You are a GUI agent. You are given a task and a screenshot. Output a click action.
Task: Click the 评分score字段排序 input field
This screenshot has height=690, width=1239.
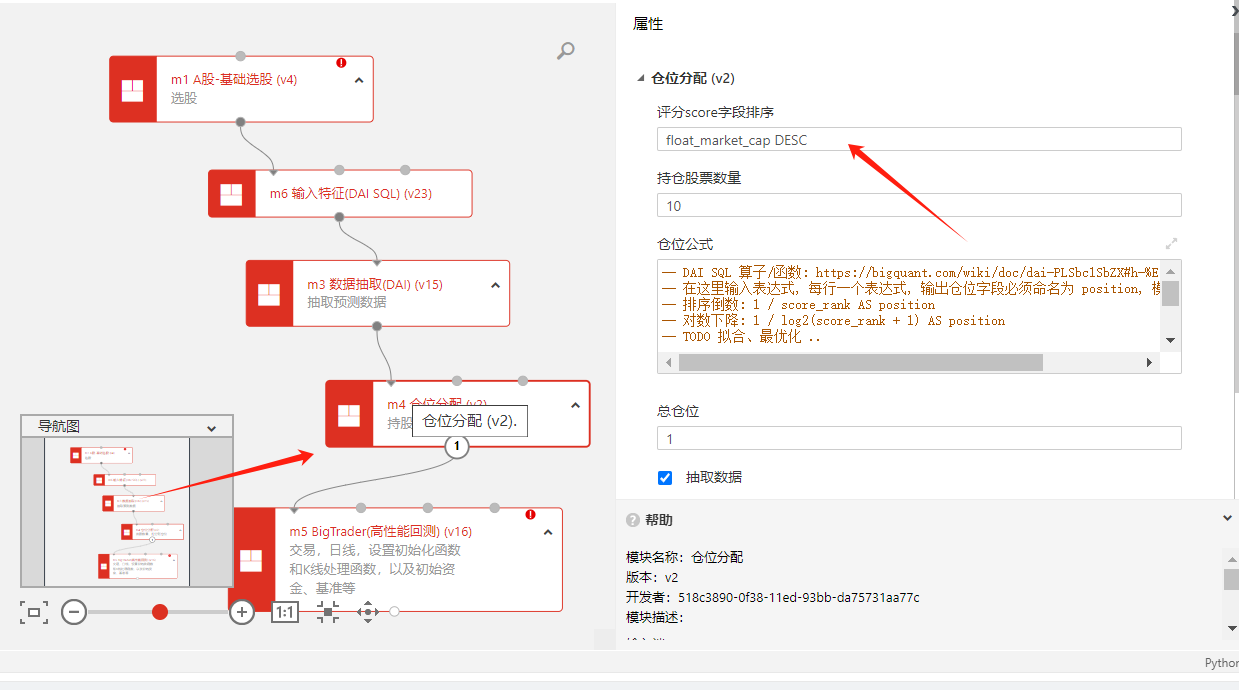tap(918, 140)
